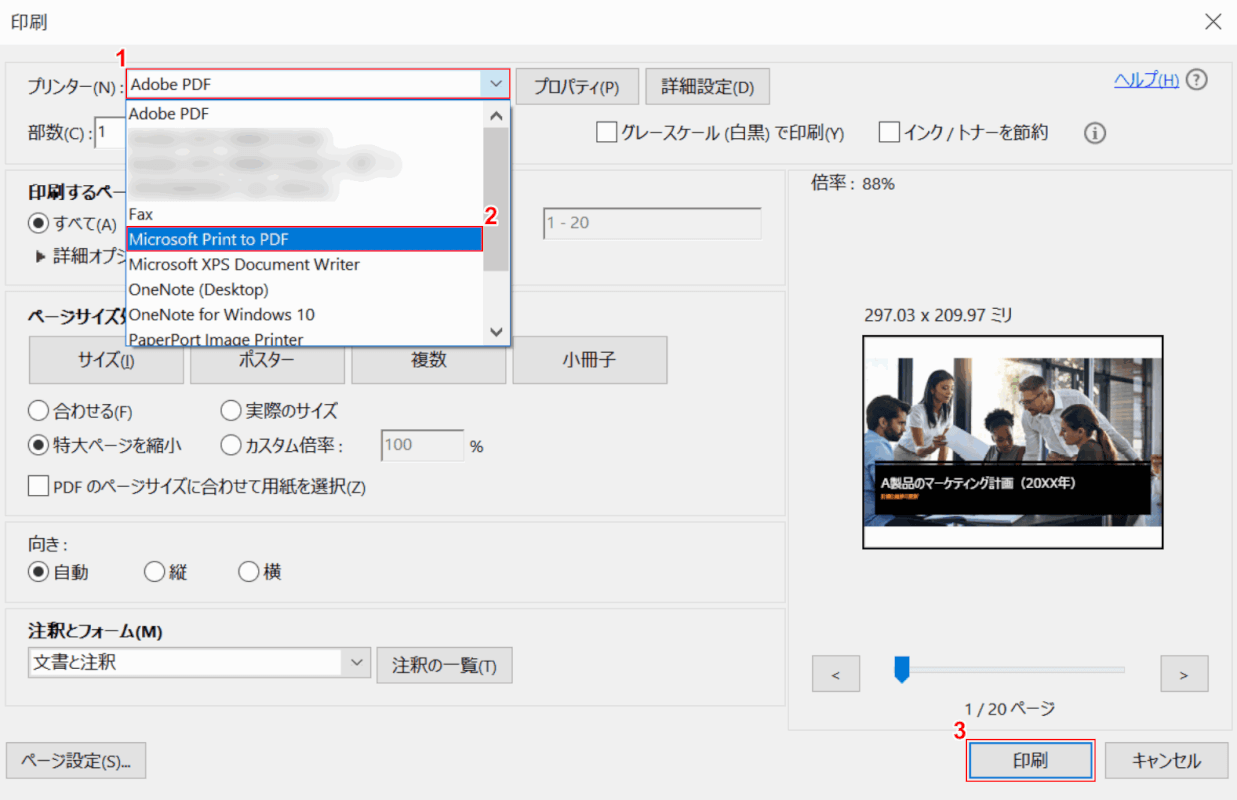The image size is (1237, 800).
Task: Select the 縦 orientation radio button
Action: tap(154, 572)
